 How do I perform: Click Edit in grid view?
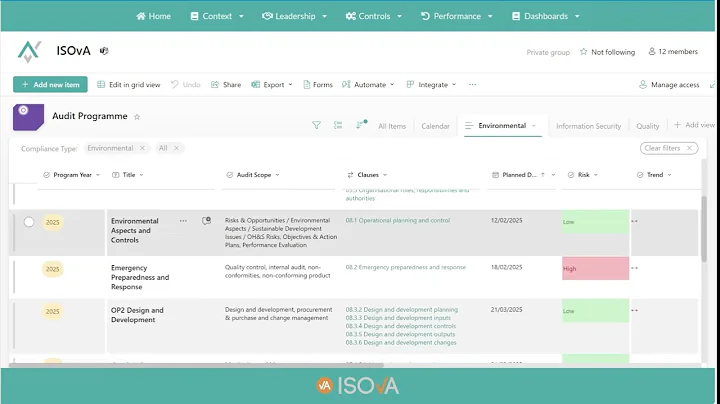pyautogui.click(x=129, y=84)
